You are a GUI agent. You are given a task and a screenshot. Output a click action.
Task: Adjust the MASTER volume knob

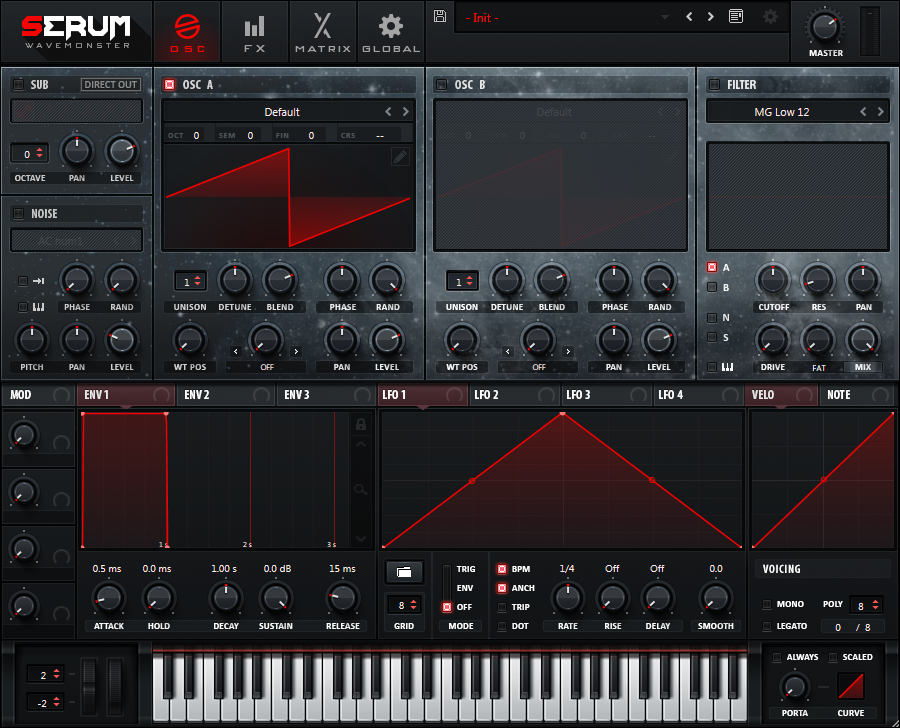[825, 26]
